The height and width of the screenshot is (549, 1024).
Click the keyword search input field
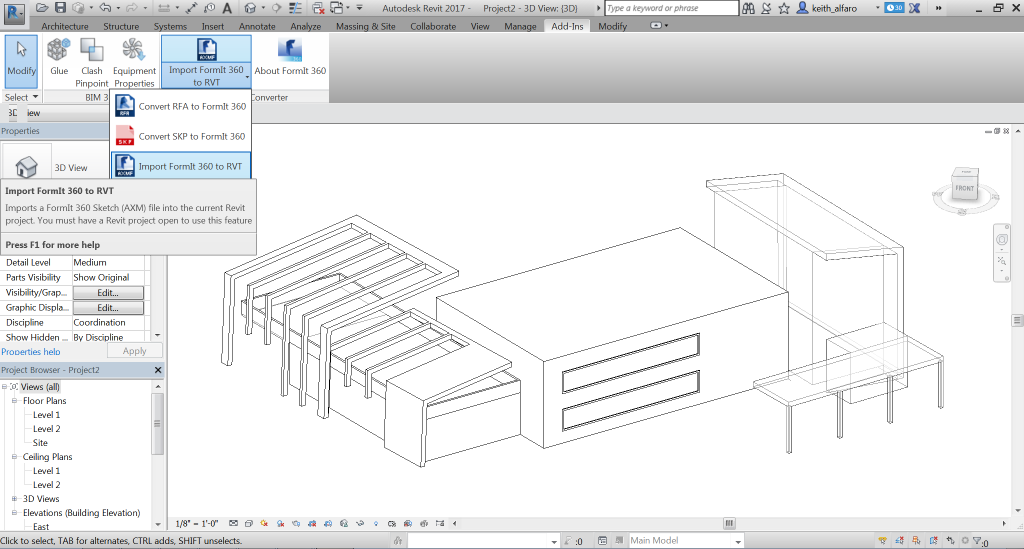coord(671,8)
